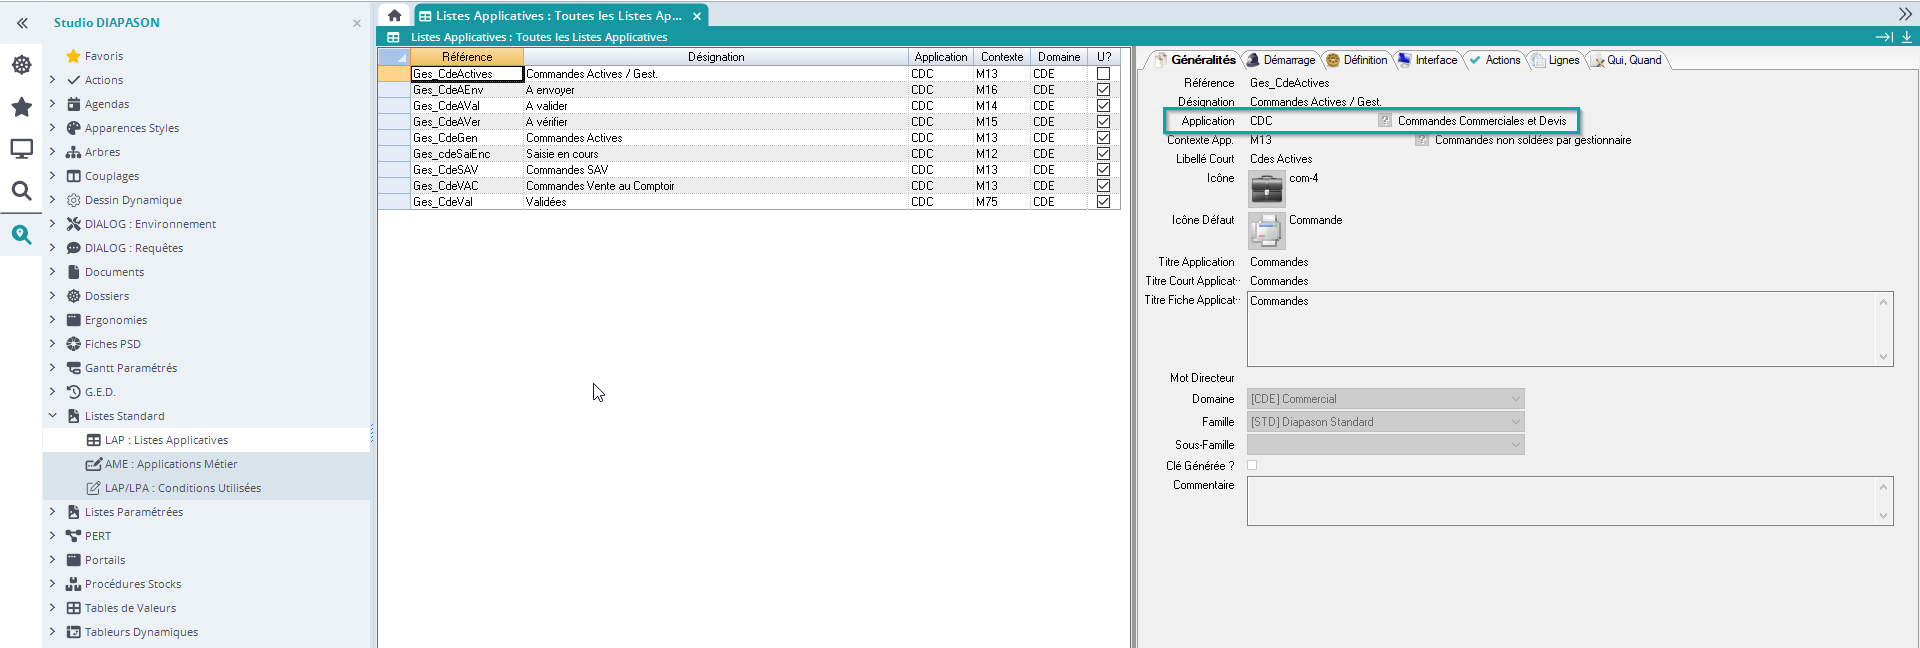Click into the Commentaire text field
The height and width of the screenshot is (648, 1920).
(x=1560, y=500)
